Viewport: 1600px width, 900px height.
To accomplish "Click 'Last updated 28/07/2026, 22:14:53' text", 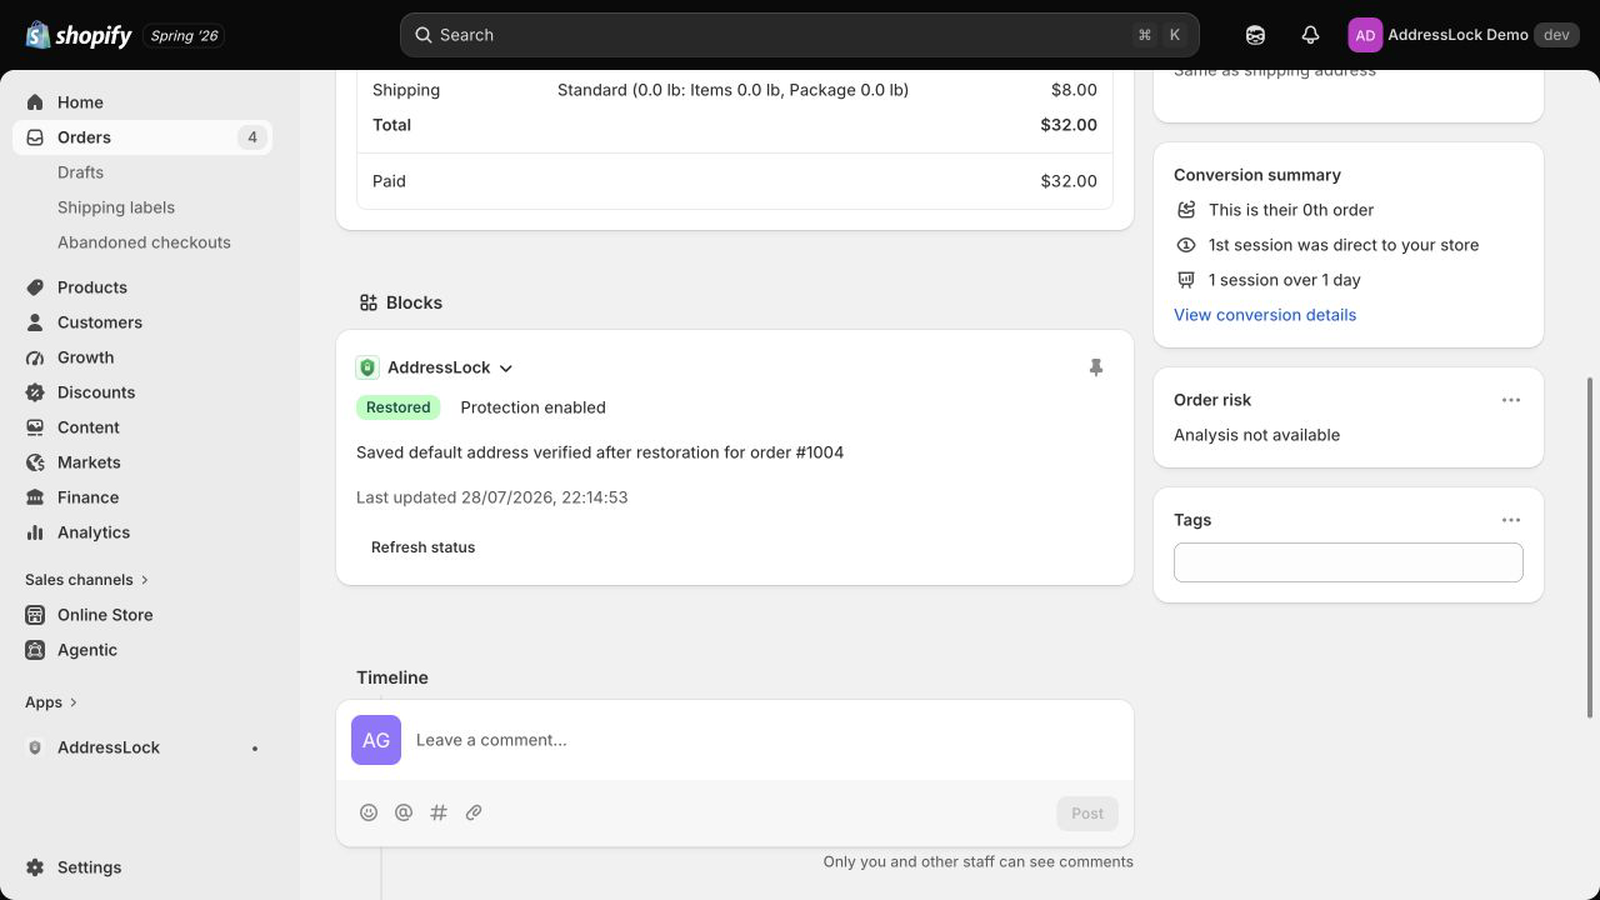I will [492, 497].
